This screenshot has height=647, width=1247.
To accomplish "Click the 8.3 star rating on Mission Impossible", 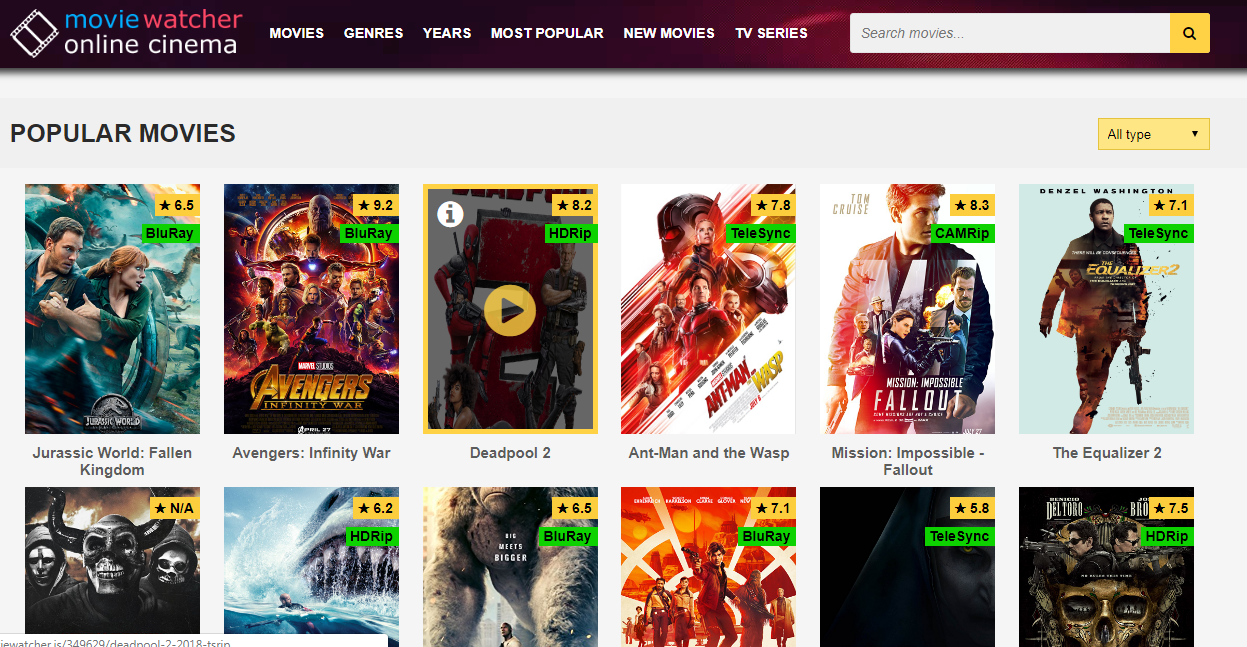I will coord(971,205).
